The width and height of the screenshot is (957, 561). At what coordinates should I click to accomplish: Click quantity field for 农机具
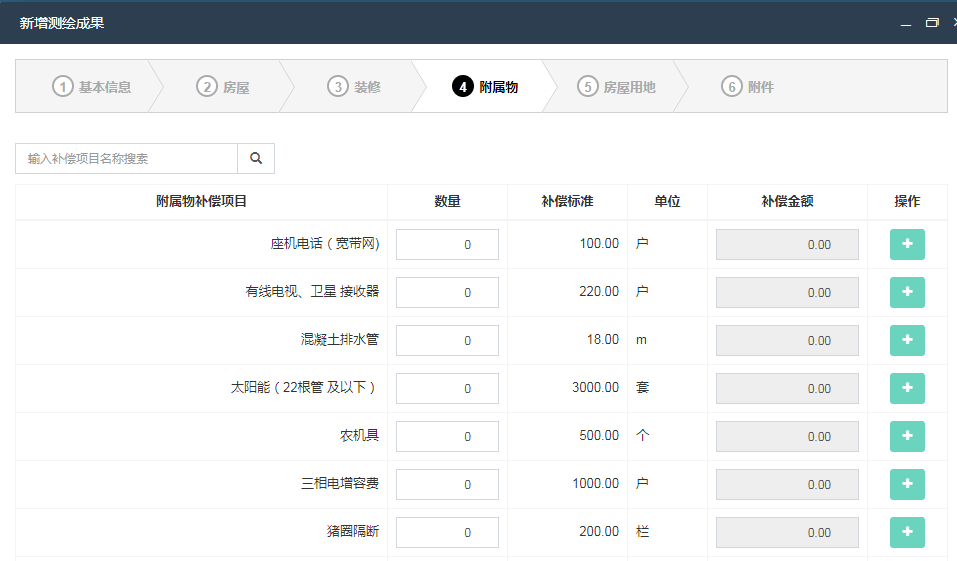pyautogui.click(x=447, y=436)
